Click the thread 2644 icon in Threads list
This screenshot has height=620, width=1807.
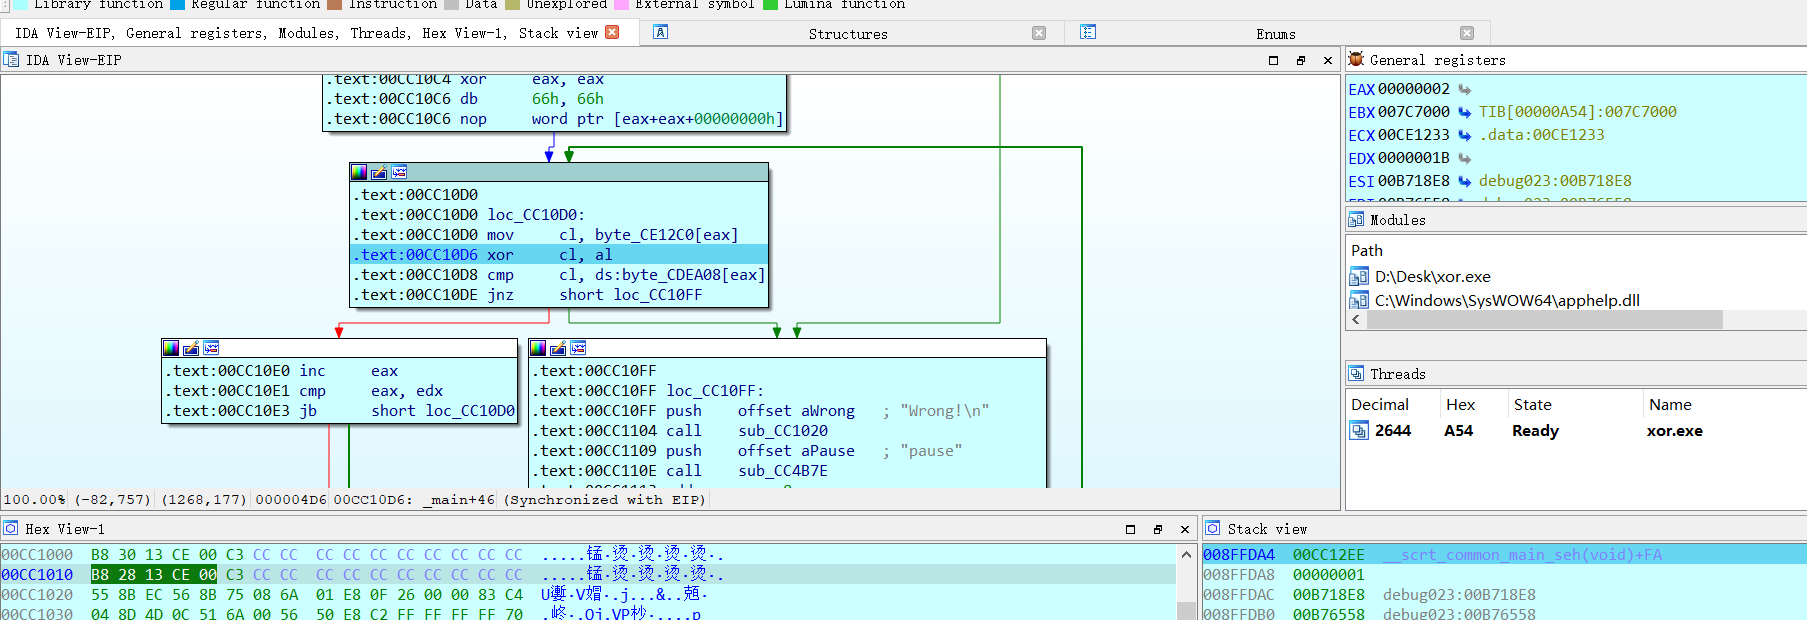tap(1359, 431)
